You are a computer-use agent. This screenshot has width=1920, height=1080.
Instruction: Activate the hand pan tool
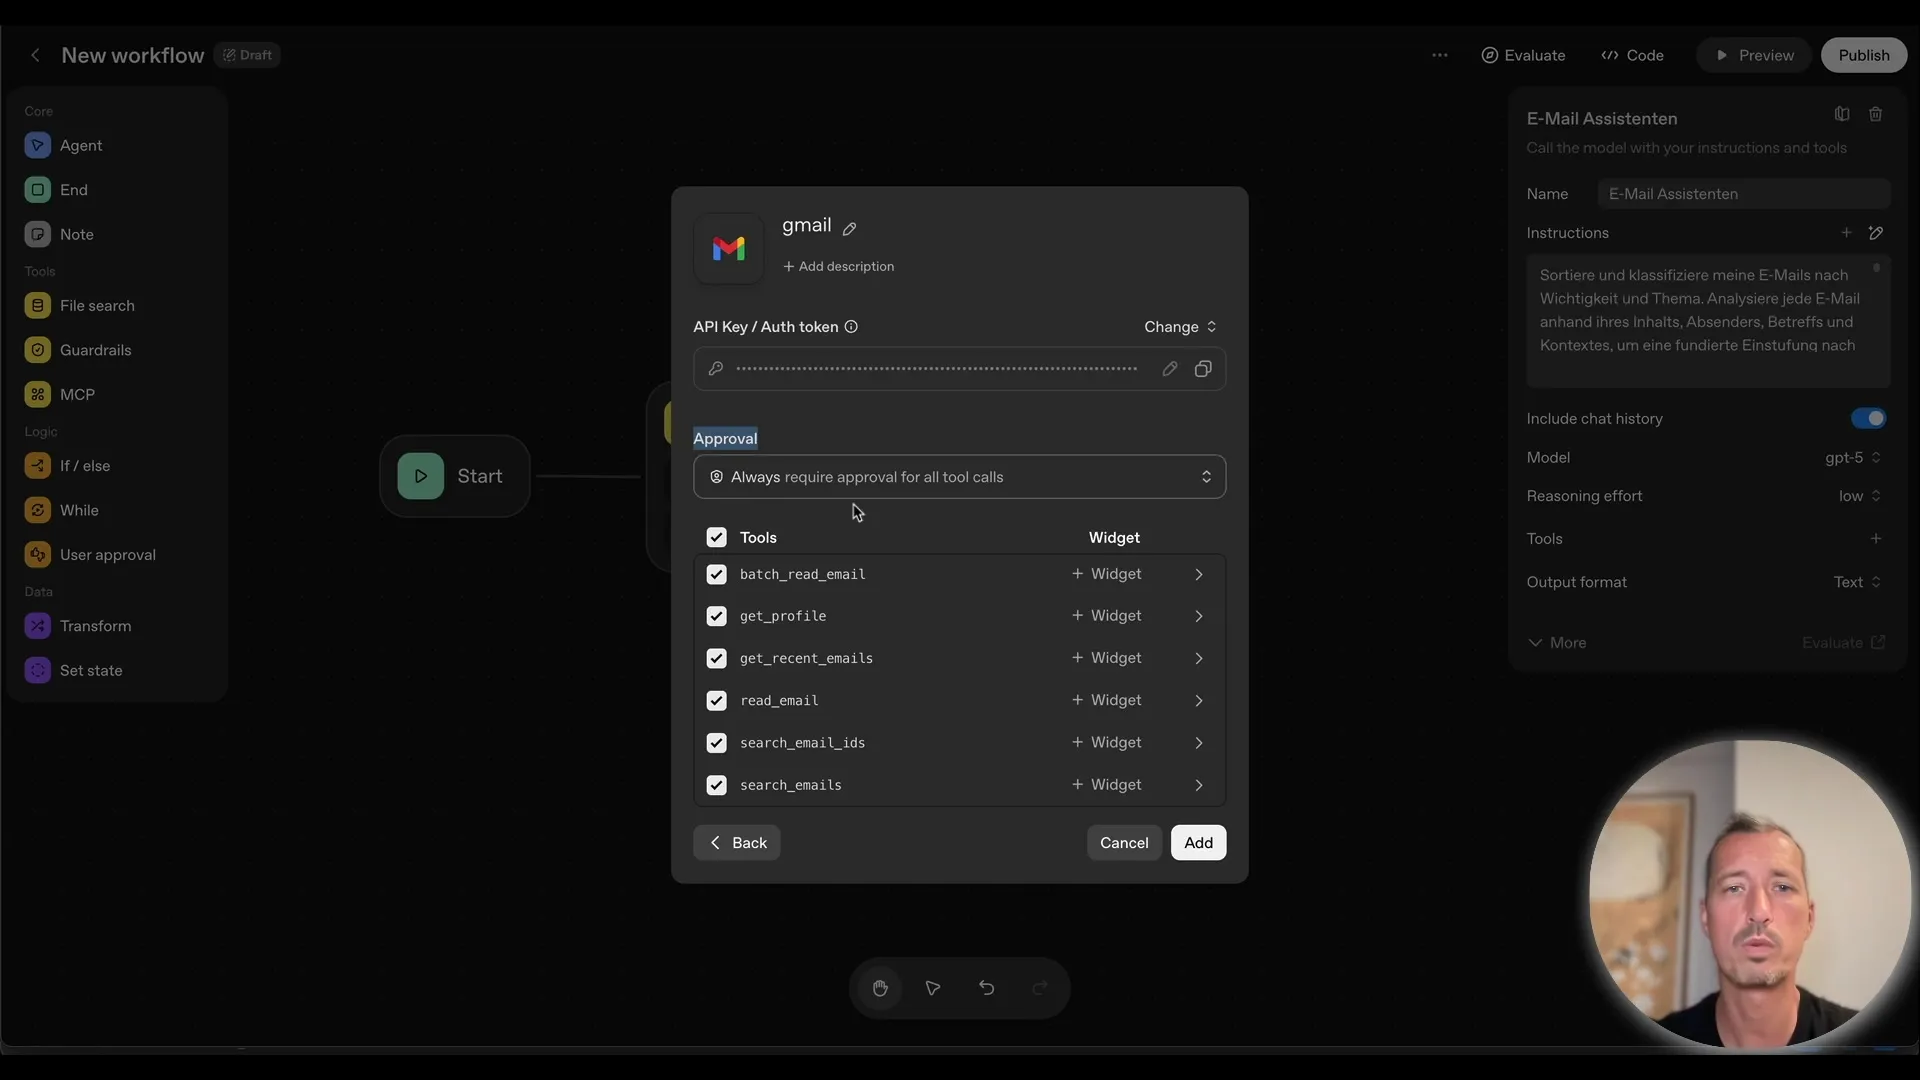[x=880, y=988]
